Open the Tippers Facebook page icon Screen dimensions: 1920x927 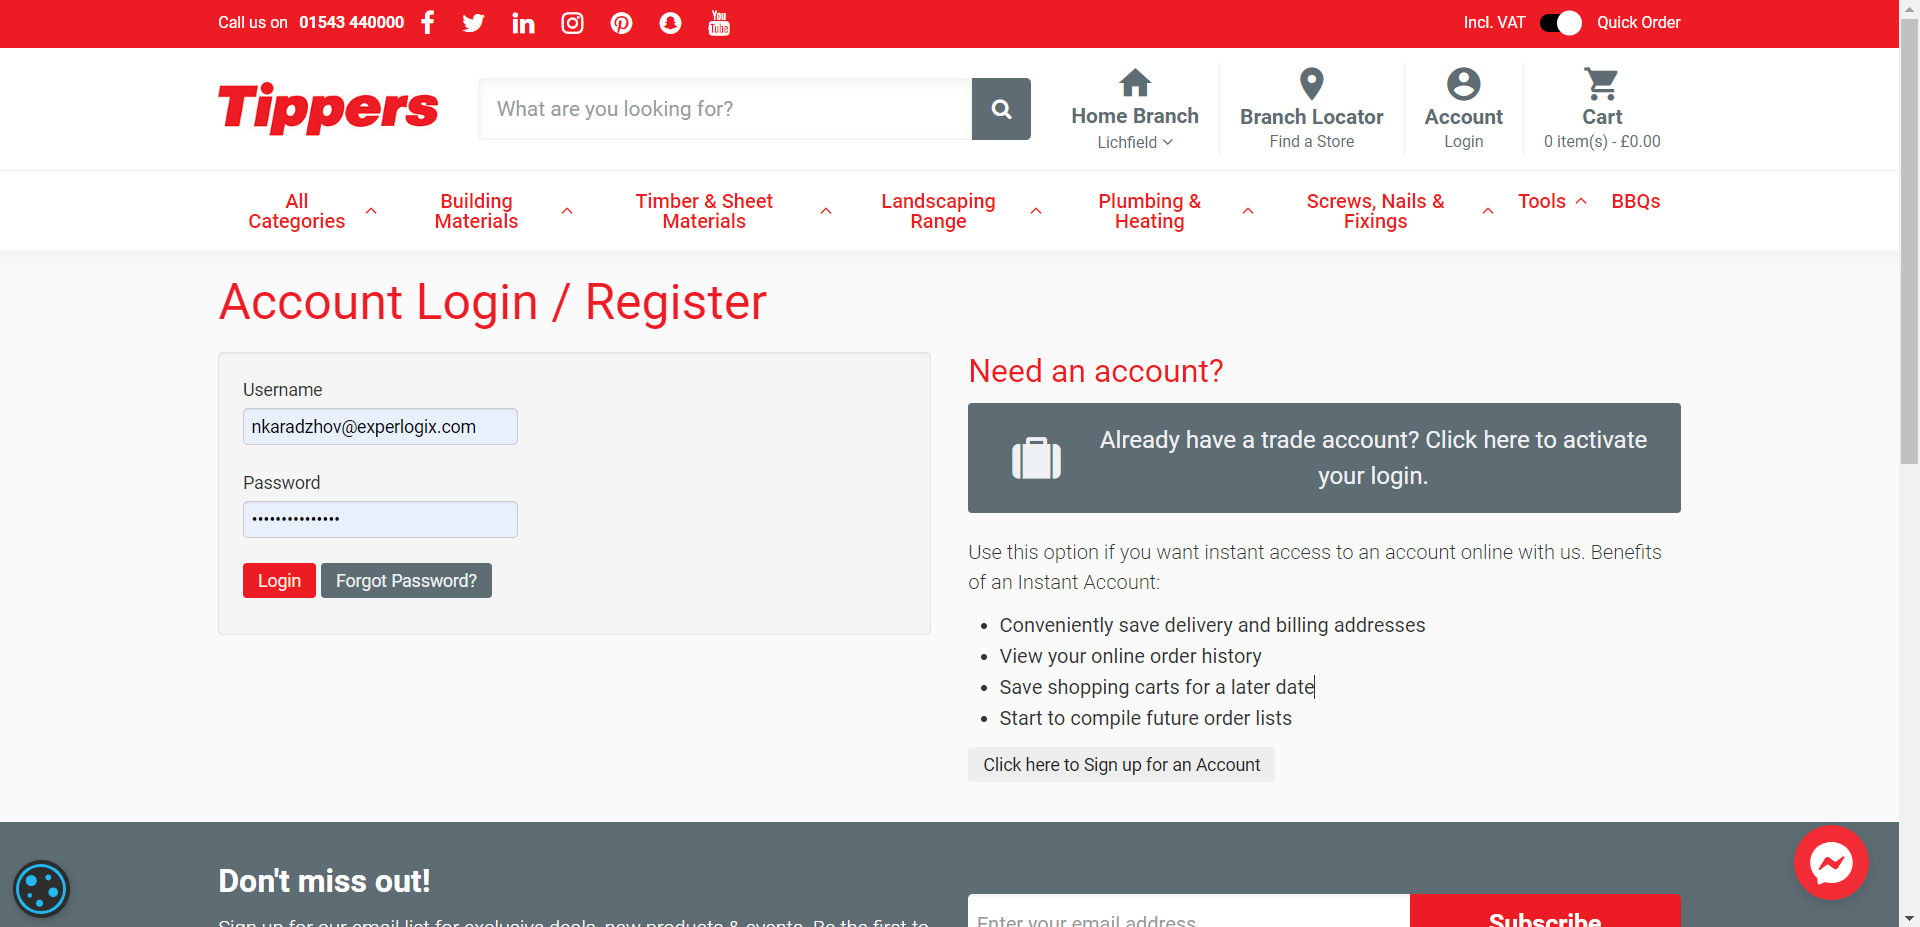pyautogui.click(x=428, y=23)
